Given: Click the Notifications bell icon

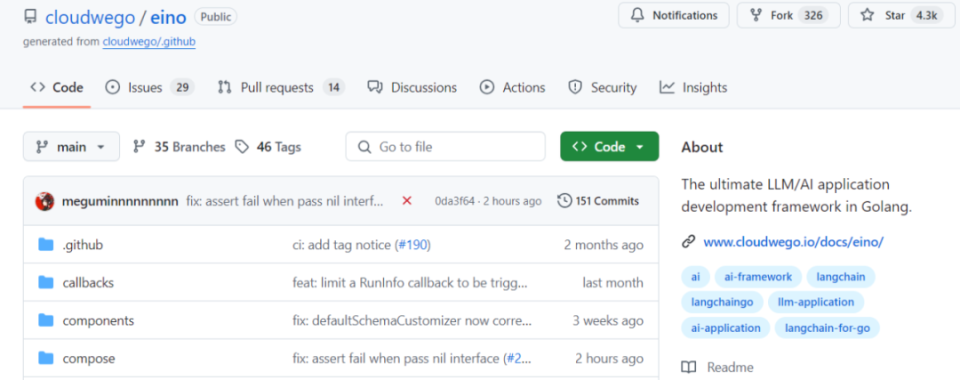Looking at the screenshot, I should [x=637, y=15].
